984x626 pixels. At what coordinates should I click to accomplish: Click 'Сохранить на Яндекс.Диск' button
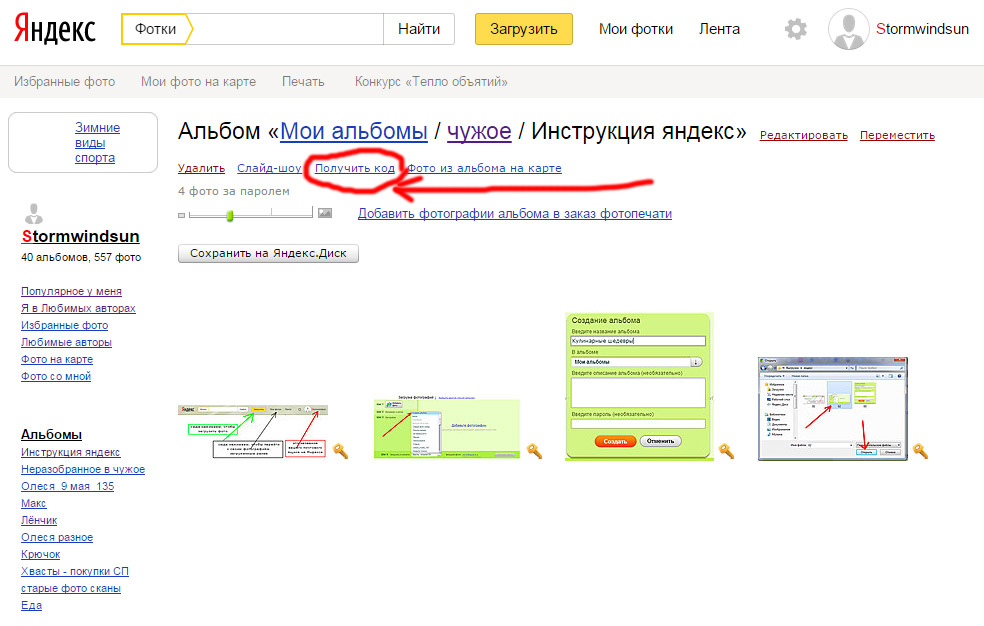click(x=269, y=253)
